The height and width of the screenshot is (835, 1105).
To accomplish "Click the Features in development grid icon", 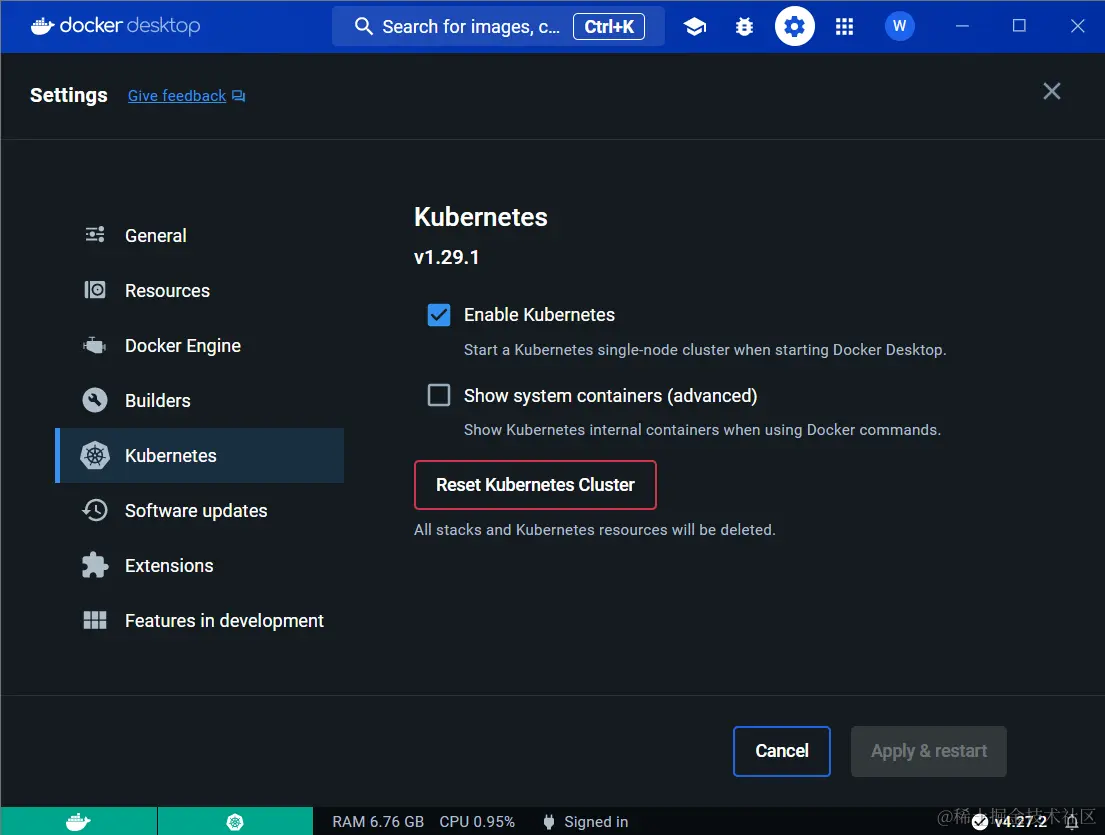I will coord(94,620).
